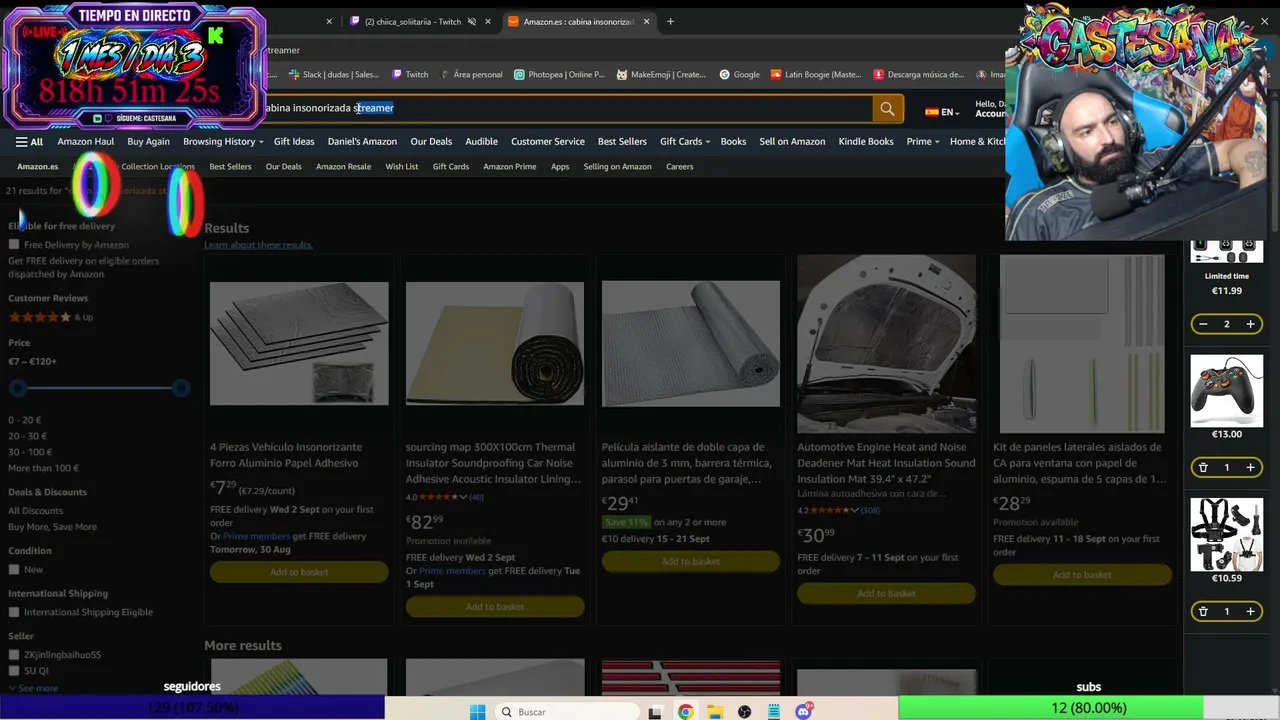Open the Xbox-style controller basket thumbnail
The width and height of the screenshot is (1280, 720).
[1227, 391]
